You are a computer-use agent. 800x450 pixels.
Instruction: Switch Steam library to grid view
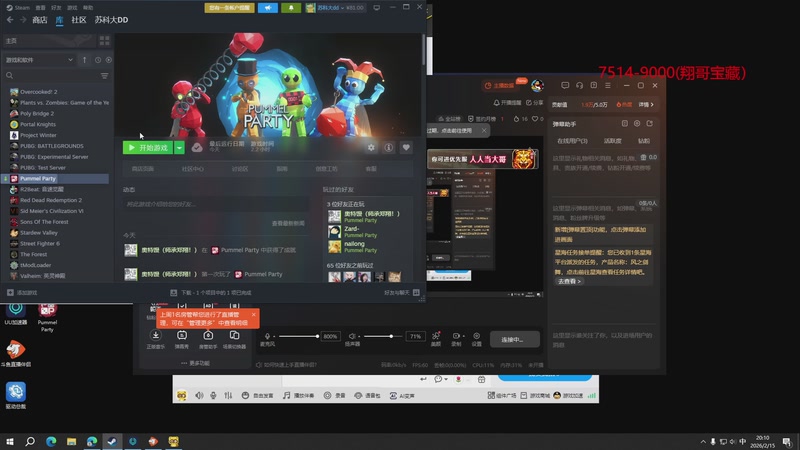(105, 40)
